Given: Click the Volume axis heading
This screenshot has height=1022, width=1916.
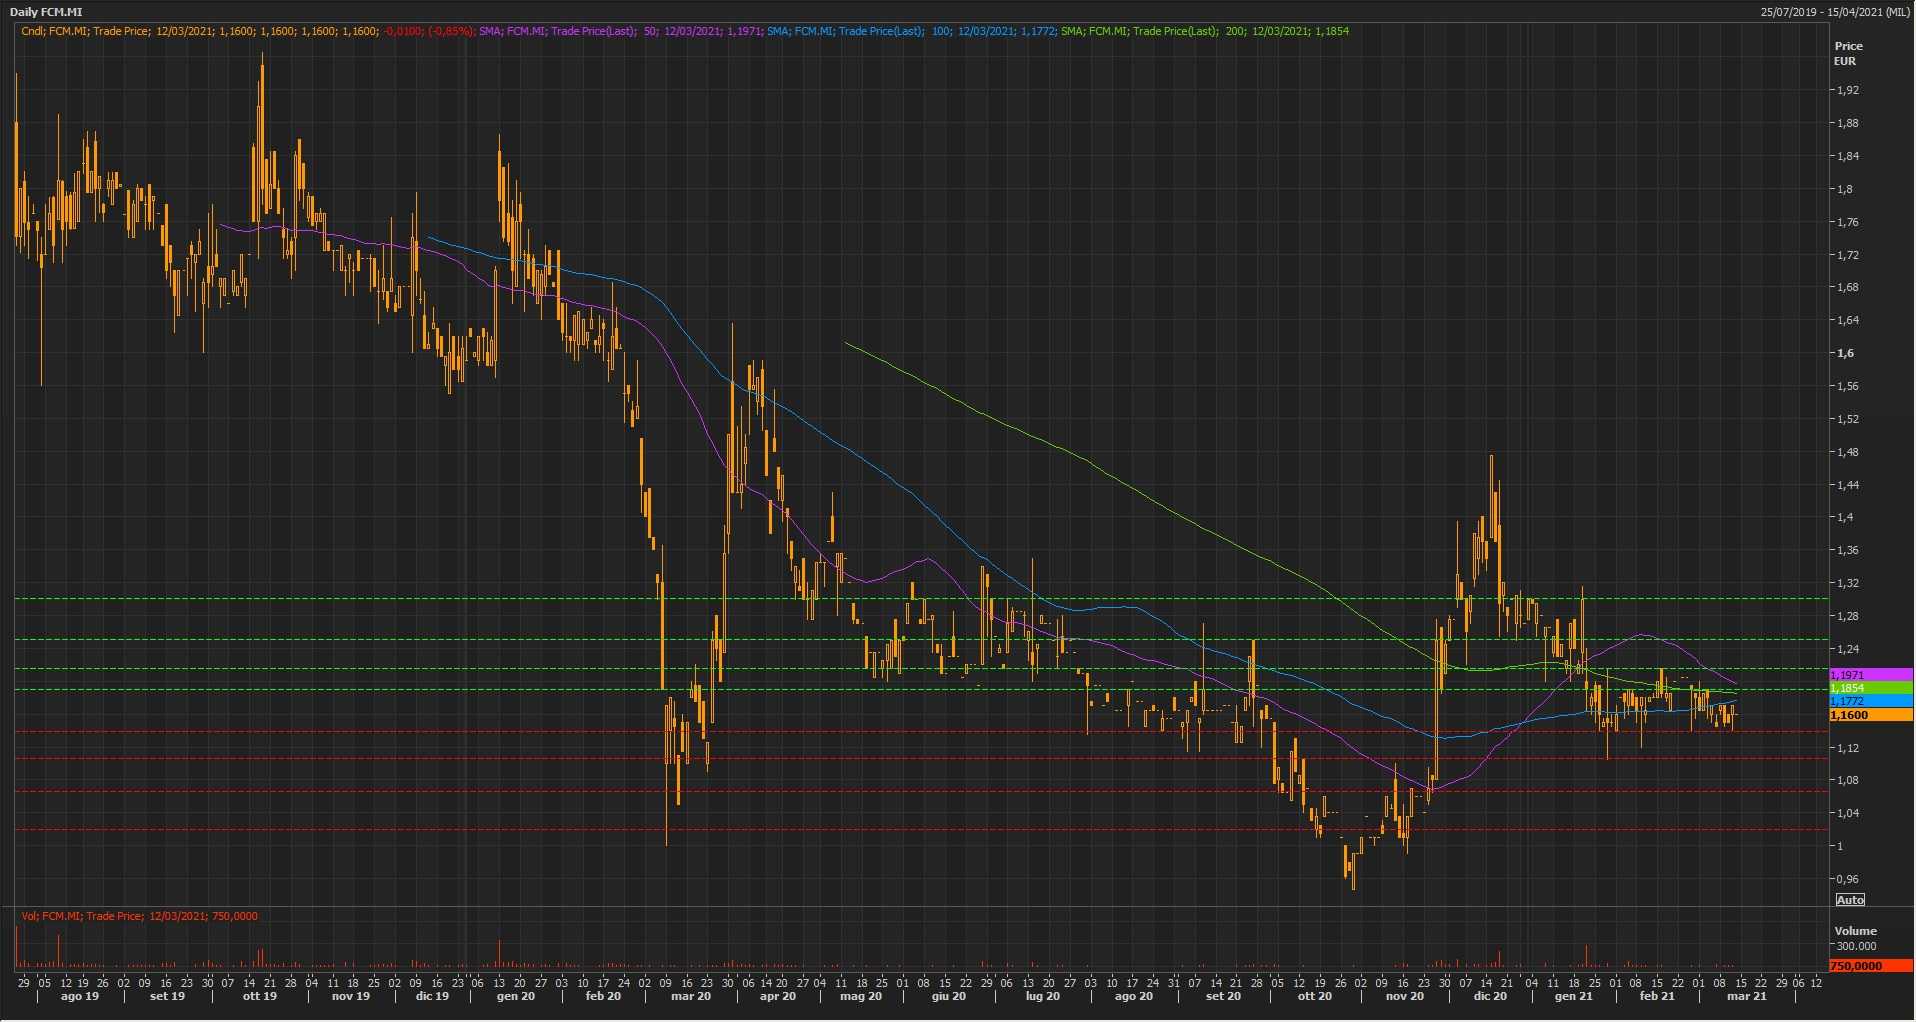Looking at the screenshot, I should [1855, 931].
